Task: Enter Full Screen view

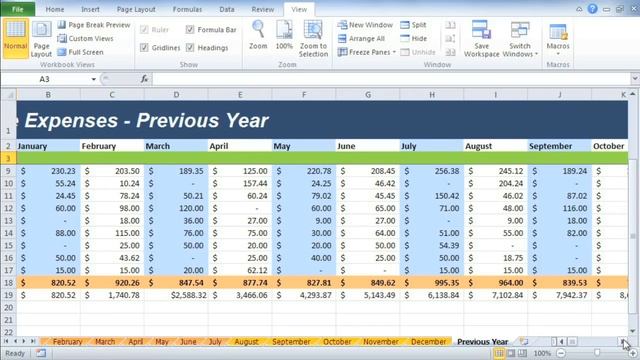Action: 80,52
